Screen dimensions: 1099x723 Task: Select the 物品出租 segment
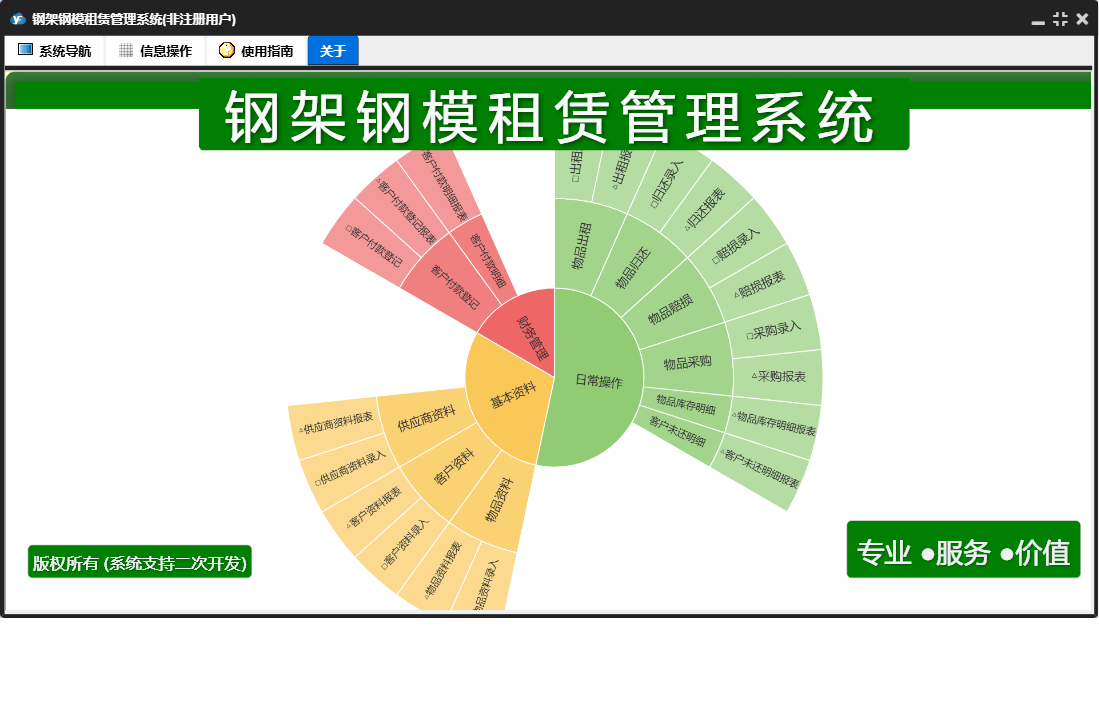point(582,247)
